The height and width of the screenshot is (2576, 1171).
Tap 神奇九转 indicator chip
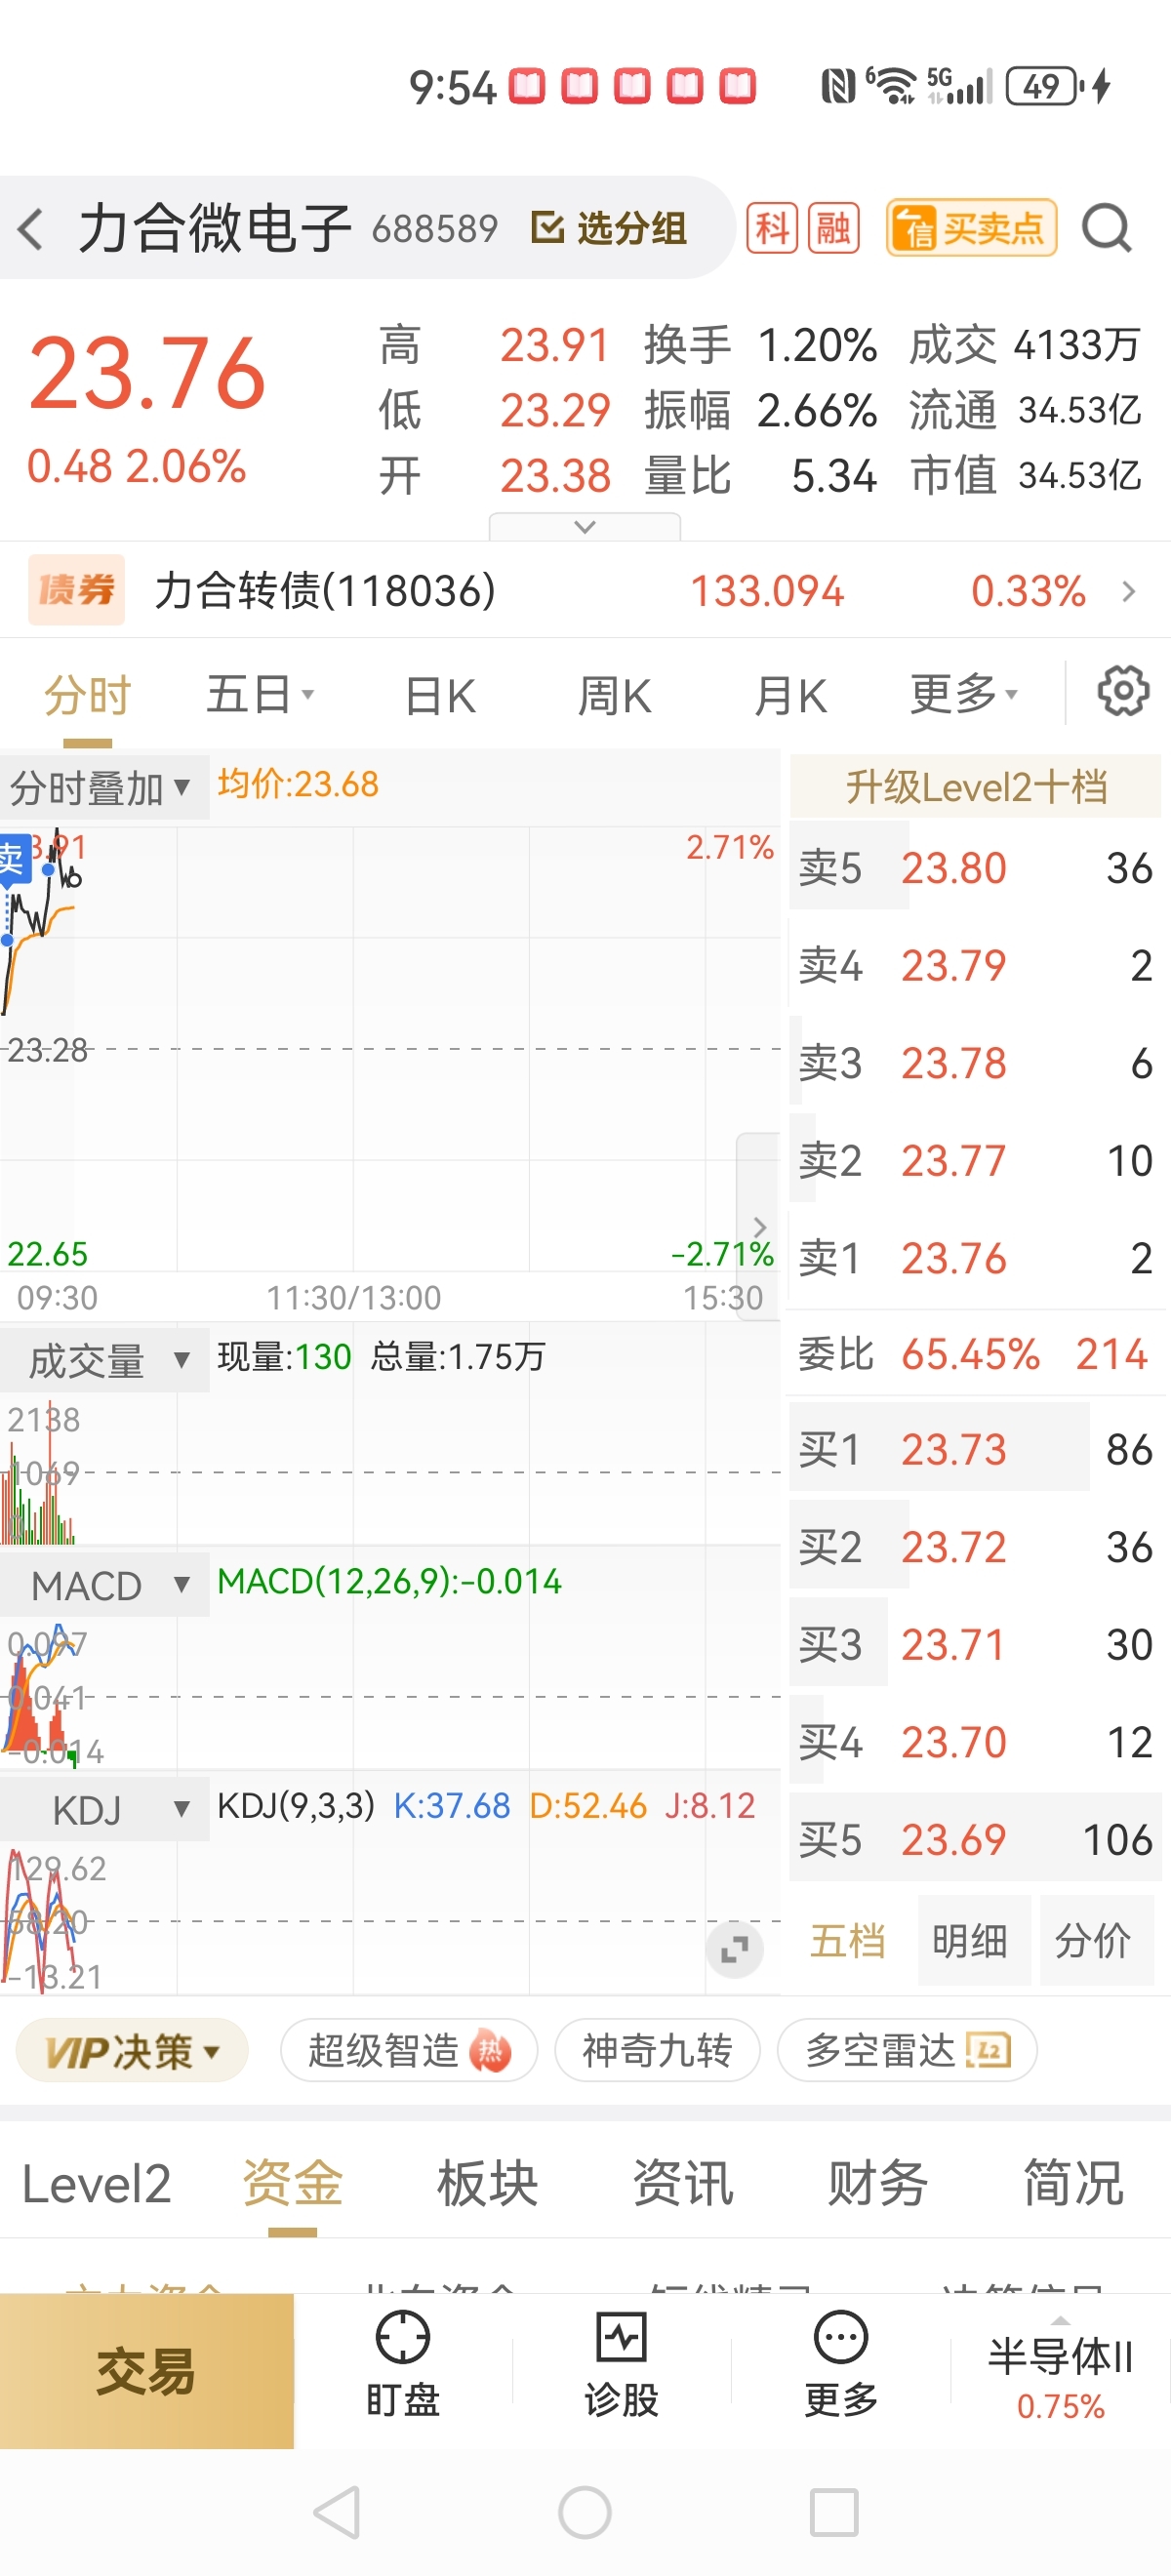pos(657,2051)
